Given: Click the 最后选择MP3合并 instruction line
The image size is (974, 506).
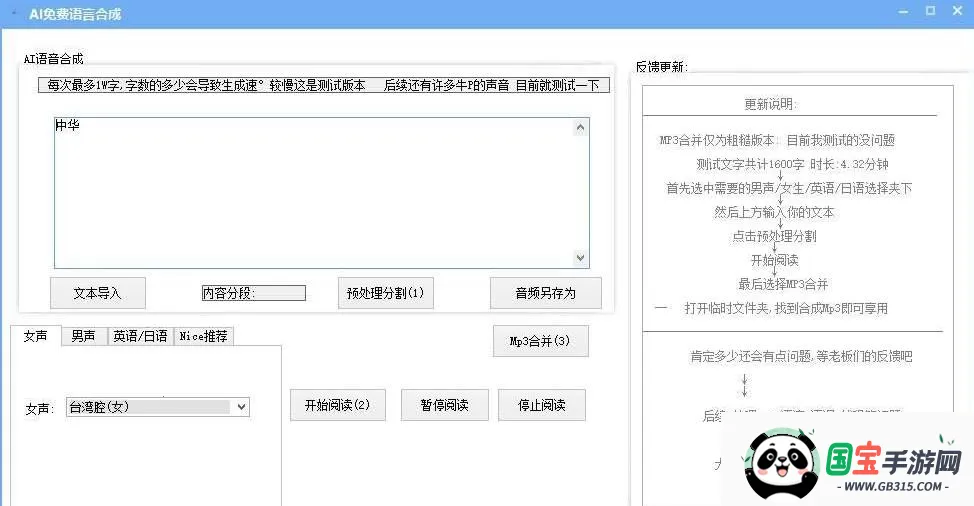Looking at the screenshot, I should coord(783,284).
